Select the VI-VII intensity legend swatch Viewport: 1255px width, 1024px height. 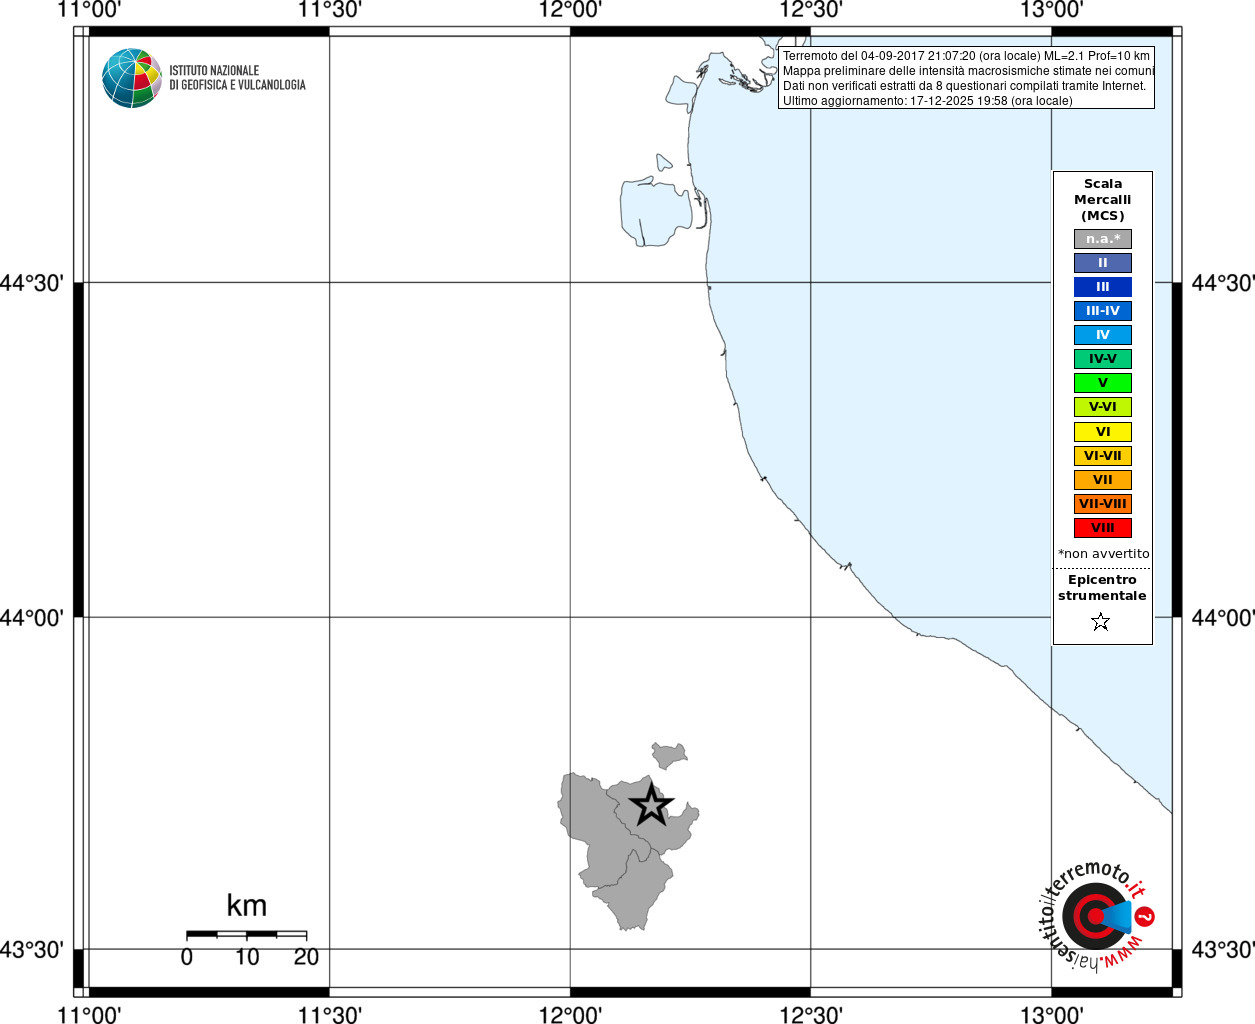1103,456
